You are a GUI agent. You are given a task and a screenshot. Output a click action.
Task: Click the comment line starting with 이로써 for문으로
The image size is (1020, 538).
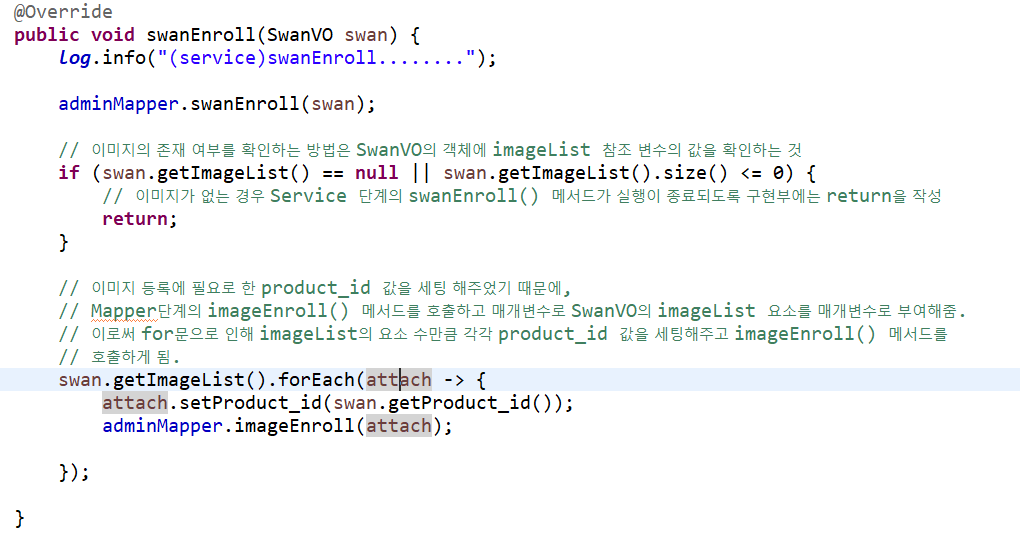point(503,334)
